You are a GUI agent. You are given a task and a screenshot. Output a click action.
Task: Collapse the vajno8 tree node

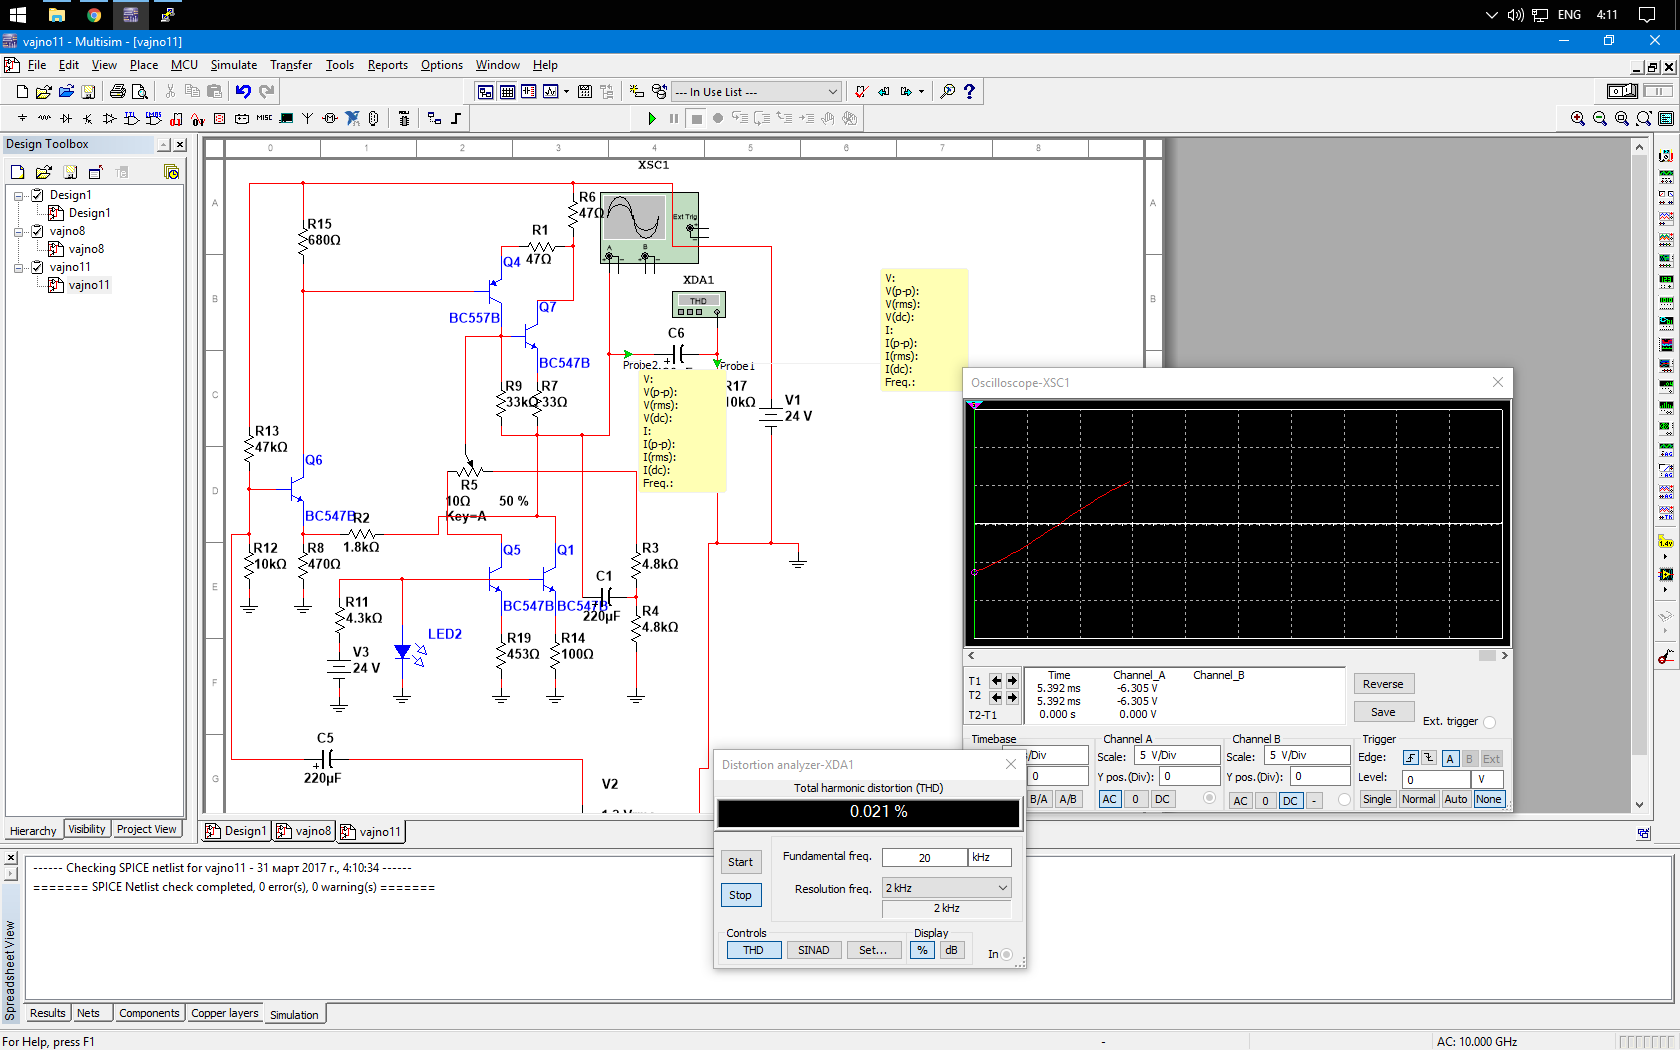(x=18, y=232)
